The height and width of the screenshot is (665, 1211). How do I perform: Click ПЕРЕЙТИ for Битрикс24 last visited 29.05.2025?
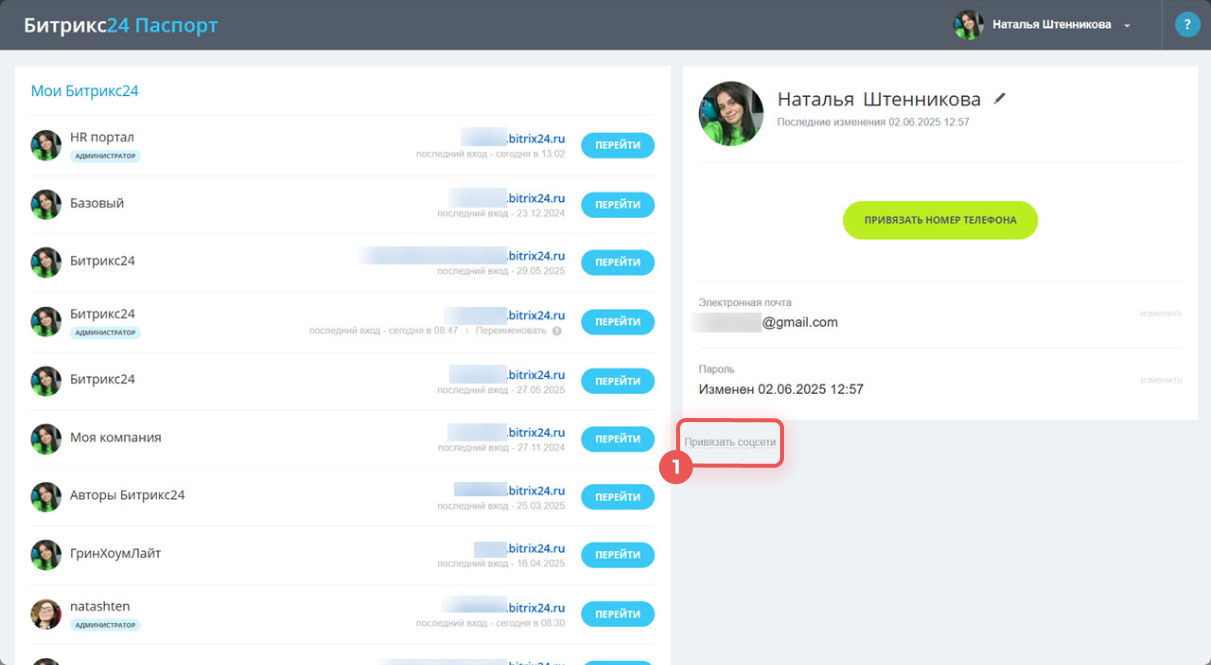[618, 263]
